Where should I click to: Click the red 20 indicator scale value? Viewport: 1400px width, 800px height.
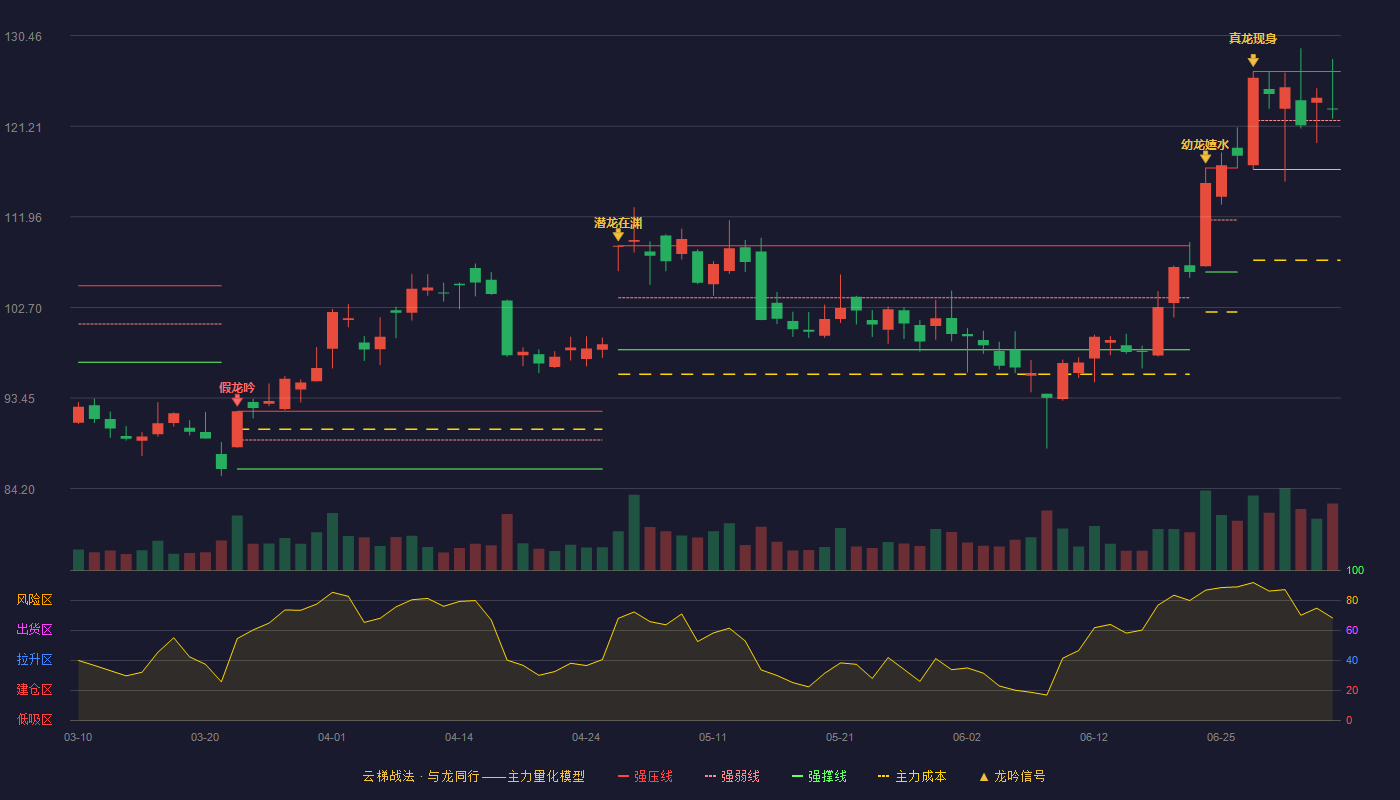click(x=1351, y=690)
